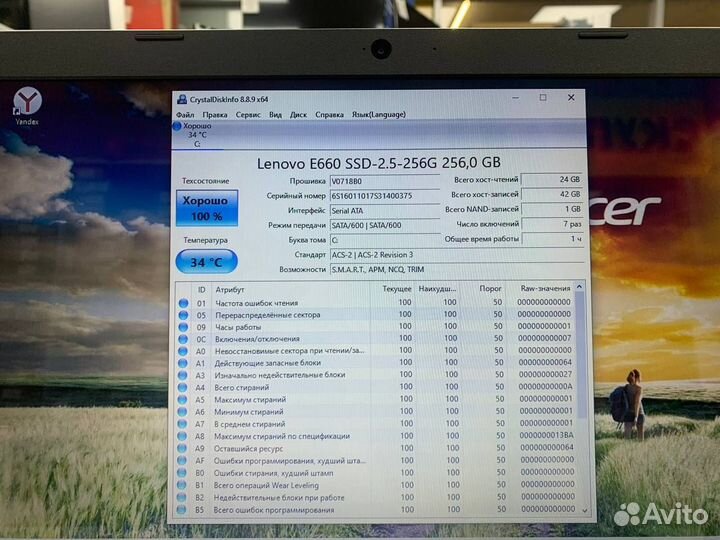The image size is (720, 540).
Task: Click the status dot for attribute B1
Action: (181, 485)
